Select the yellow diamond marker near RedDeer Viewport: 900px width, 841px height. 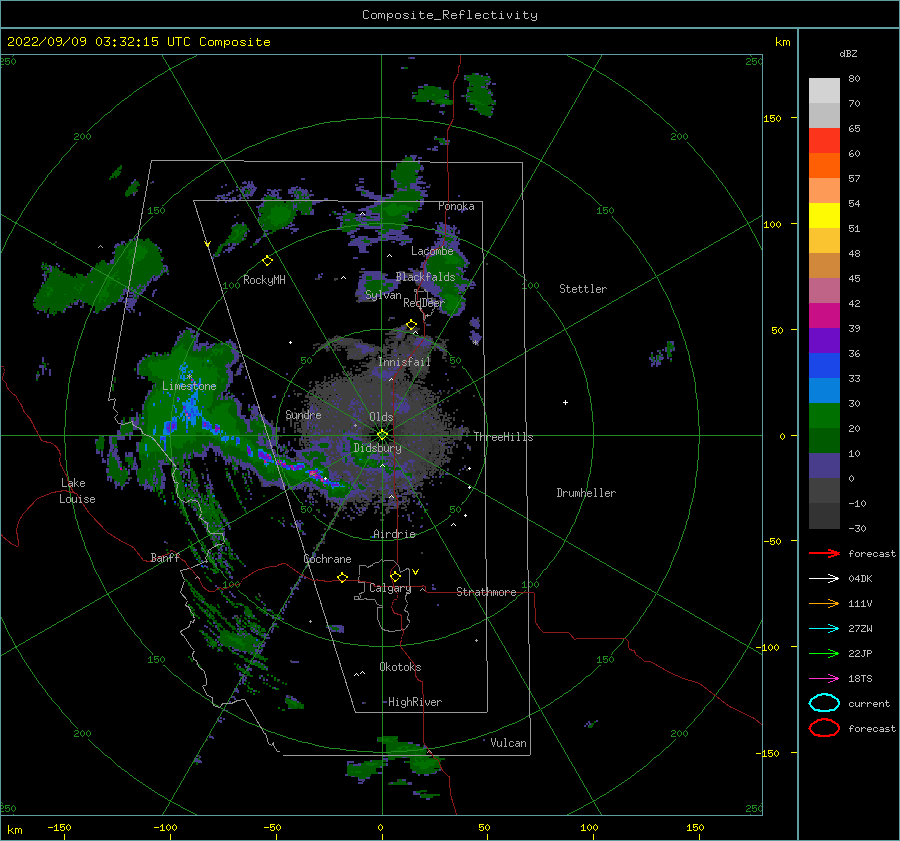pyautogui.click(x=412, y=325)
